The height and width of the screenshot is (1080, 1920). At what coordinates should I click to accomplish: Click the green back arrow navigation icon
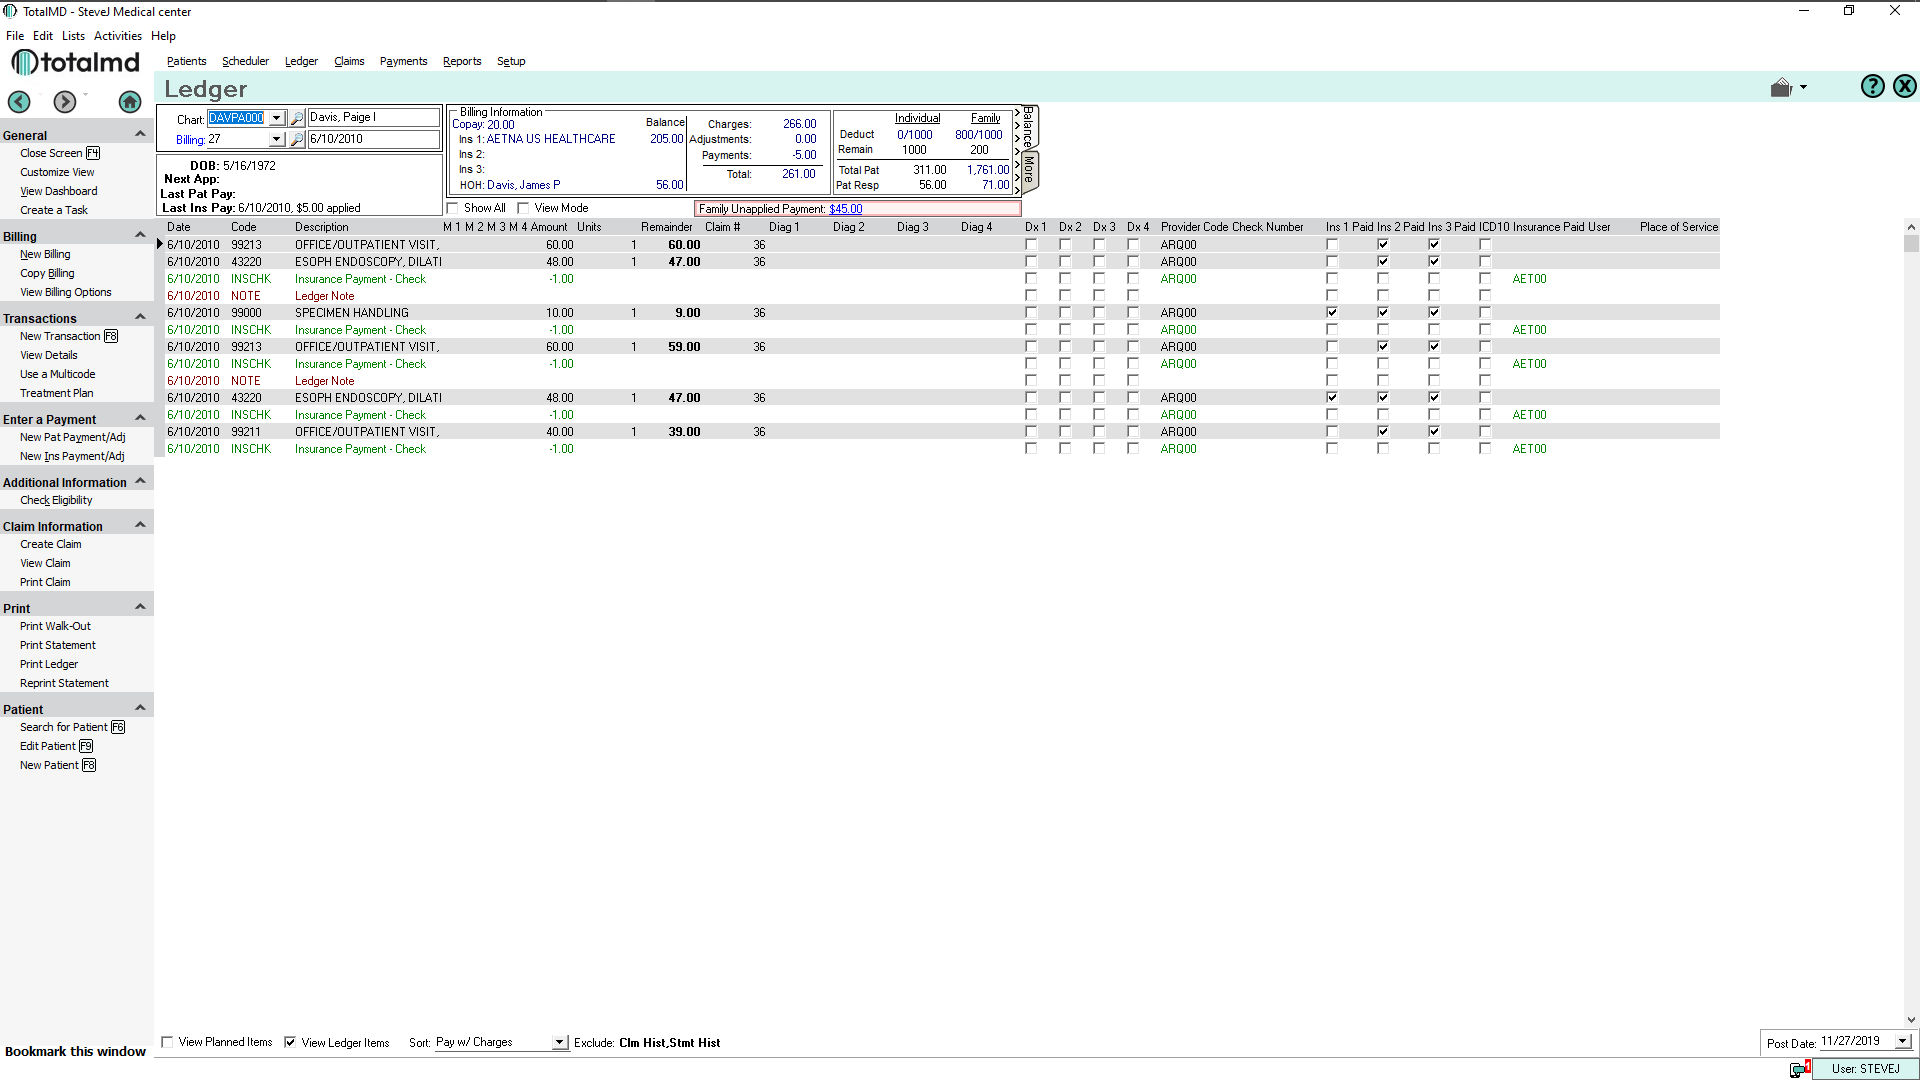[x=19, y=101]
